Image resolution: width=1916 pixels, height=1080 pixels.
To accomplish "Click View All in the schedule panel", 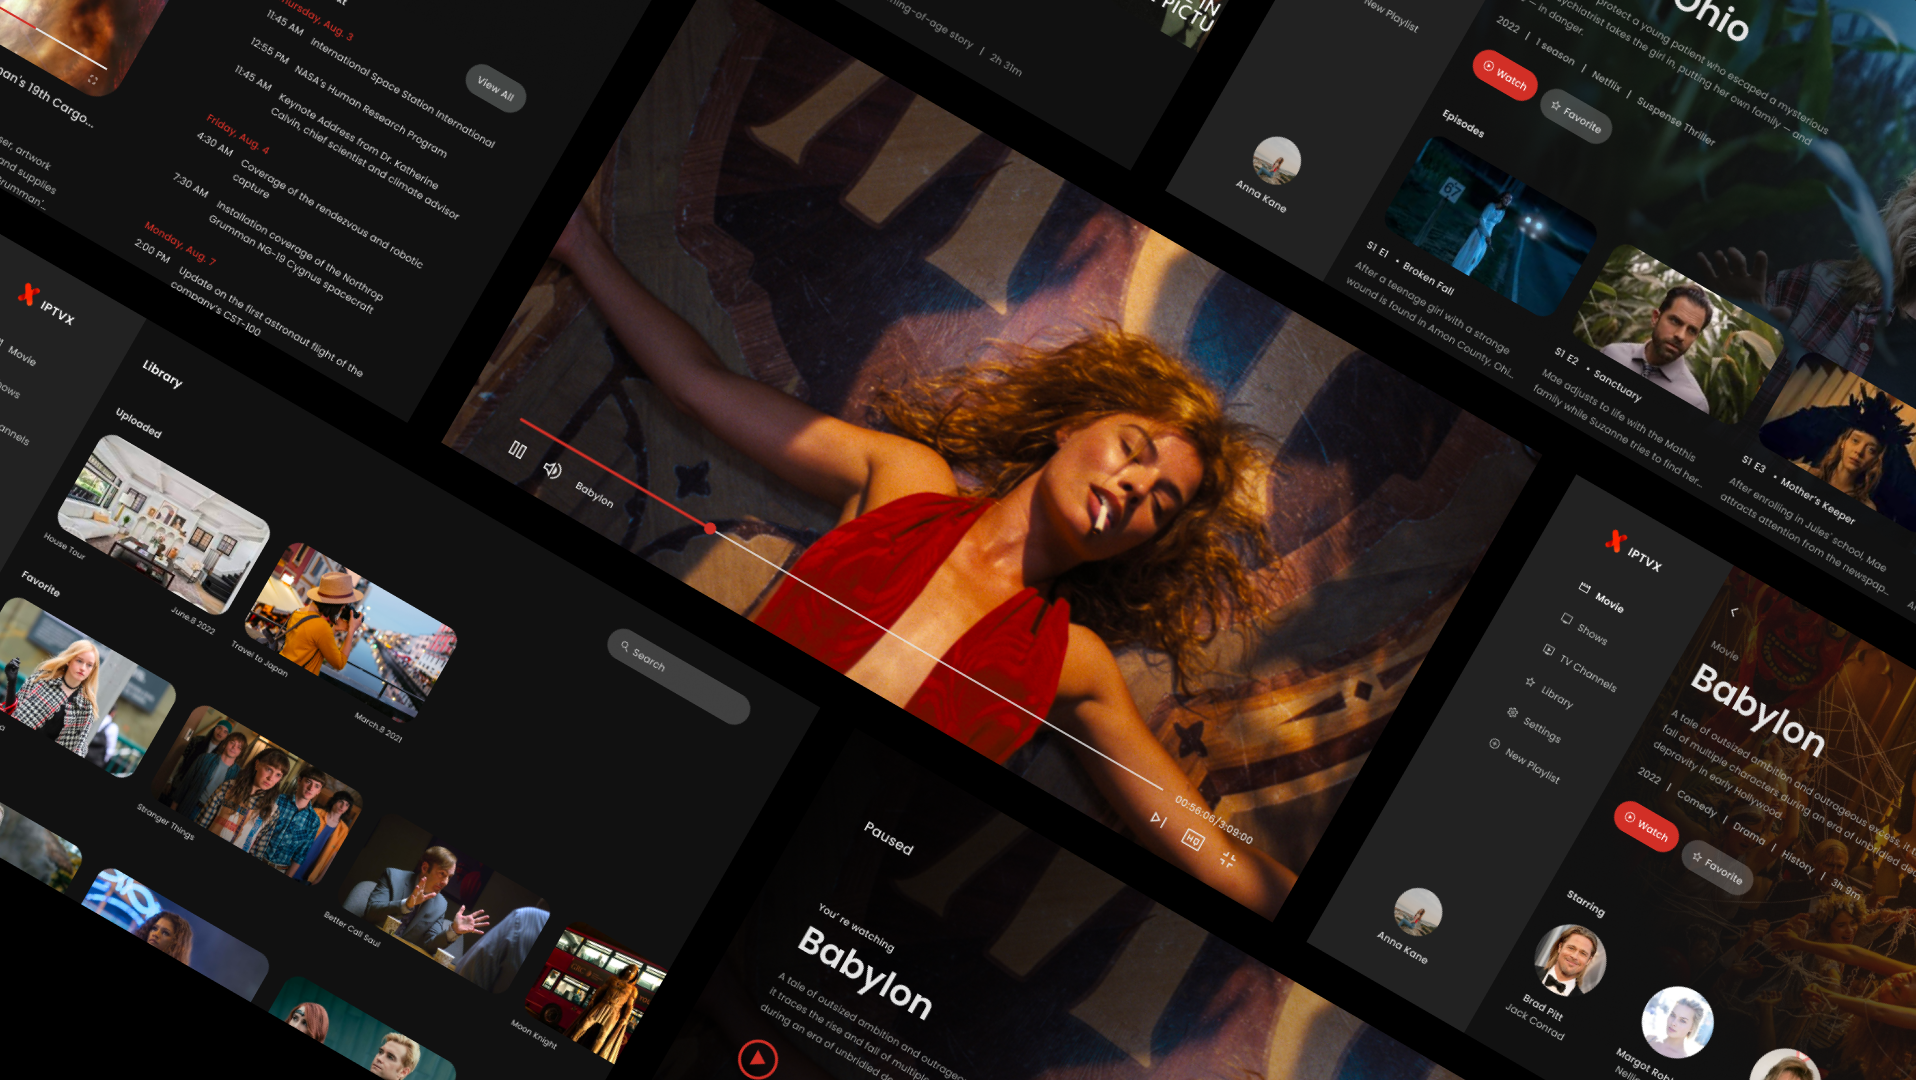I will coord(495,88).
